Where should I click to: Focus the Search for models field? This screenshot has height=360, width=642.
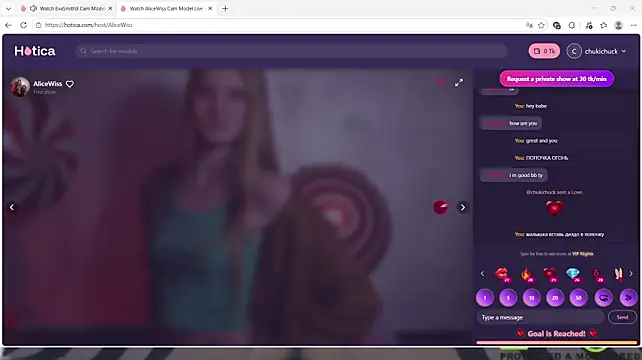[x=292, y=51]
